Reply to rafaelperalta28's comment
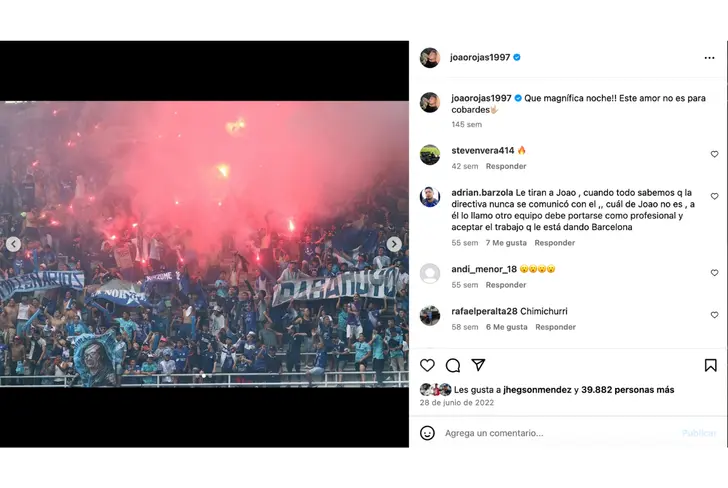The height and width of the screenshot is (488, 728). 555,327
